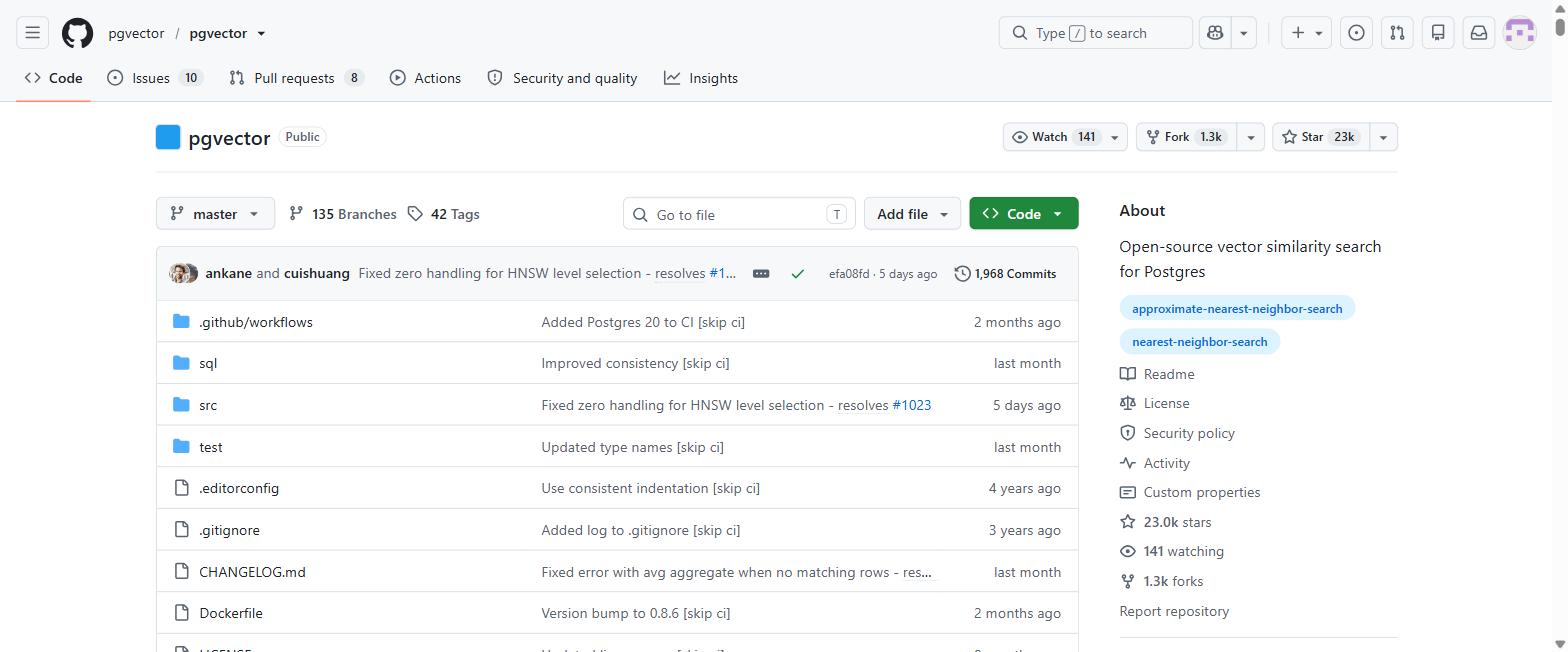Open the CHANGELOG.md file

252,572
